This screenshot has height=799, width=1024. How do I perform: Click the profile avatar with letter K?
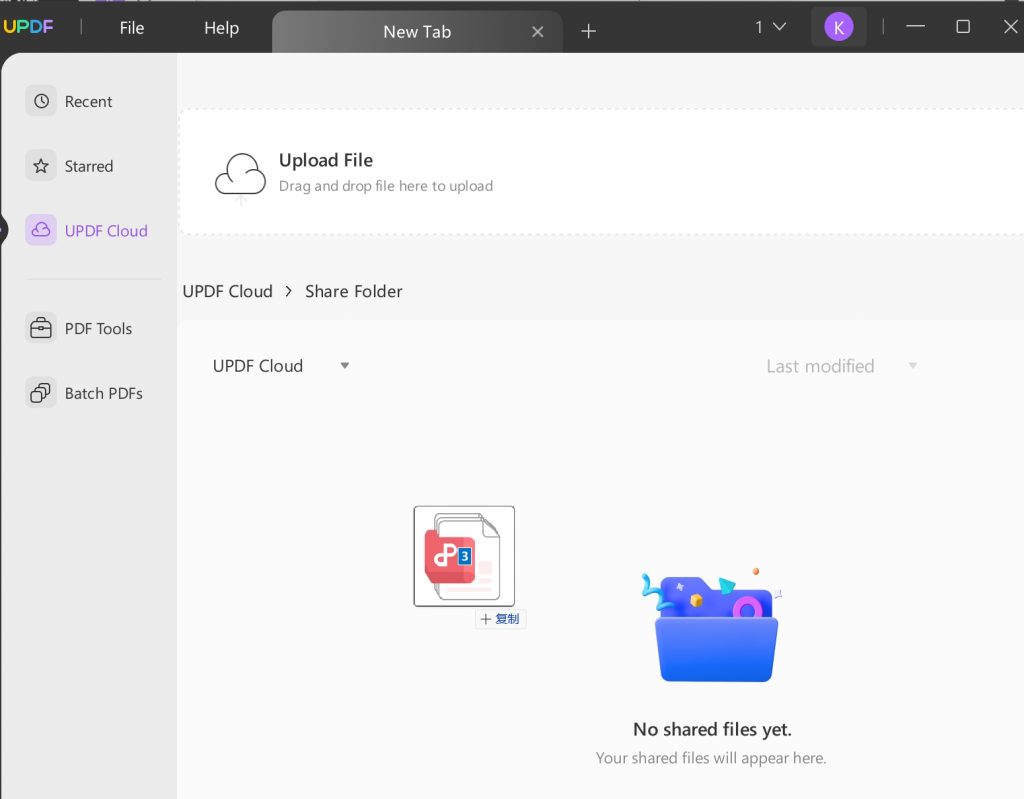[x=839, y=26]
